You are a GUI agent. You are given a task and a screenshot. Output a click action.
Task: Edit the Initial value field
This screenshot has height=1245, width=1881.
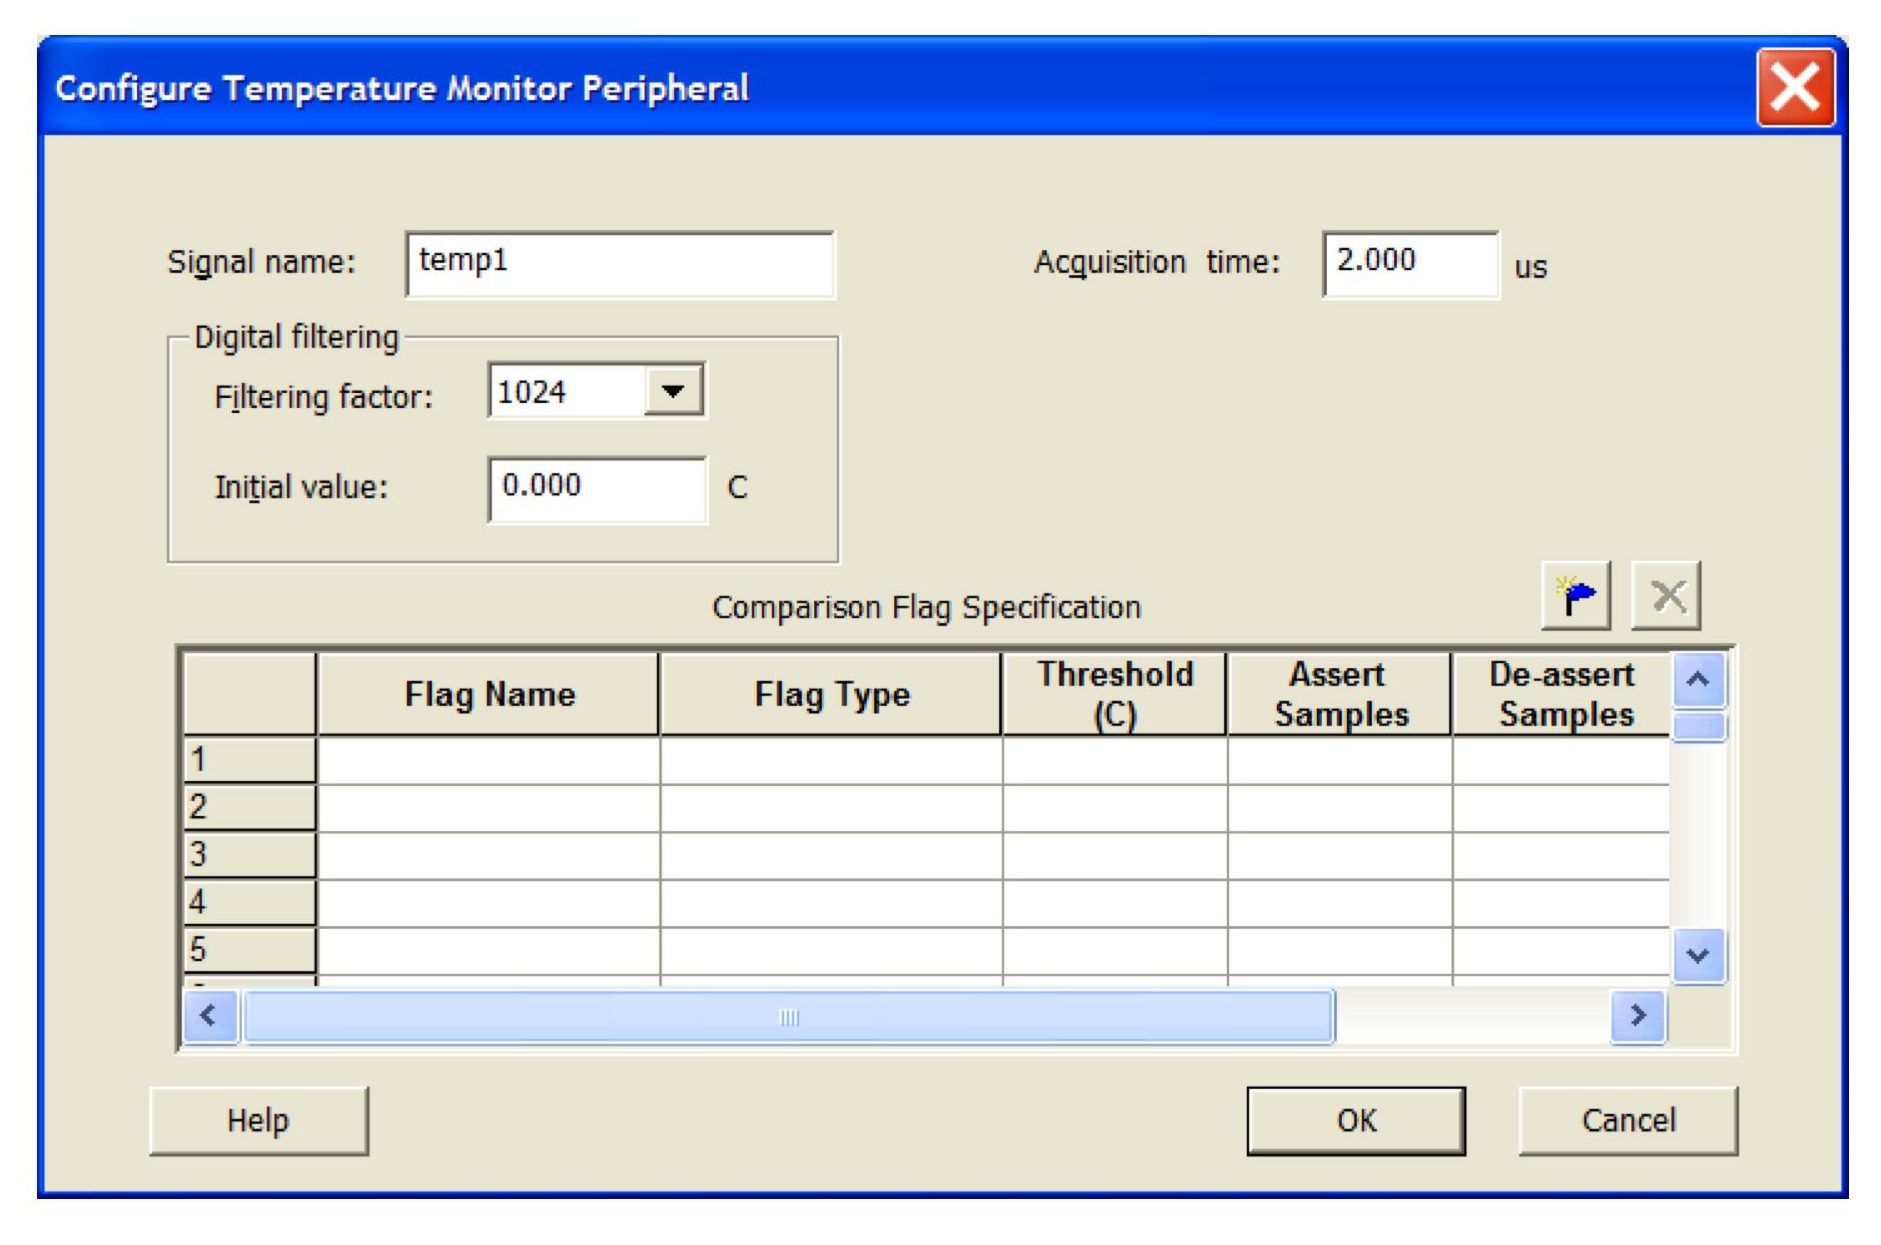coord(597,489)
